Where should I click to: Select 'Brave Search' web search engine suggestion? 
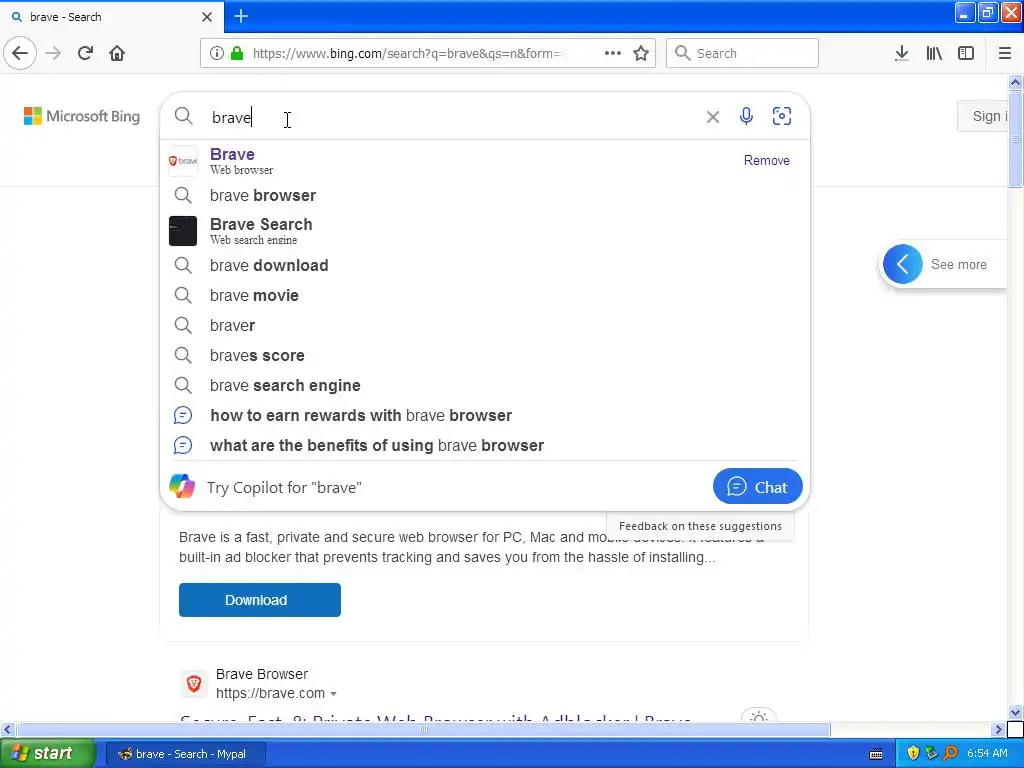[x=484, y=231]
